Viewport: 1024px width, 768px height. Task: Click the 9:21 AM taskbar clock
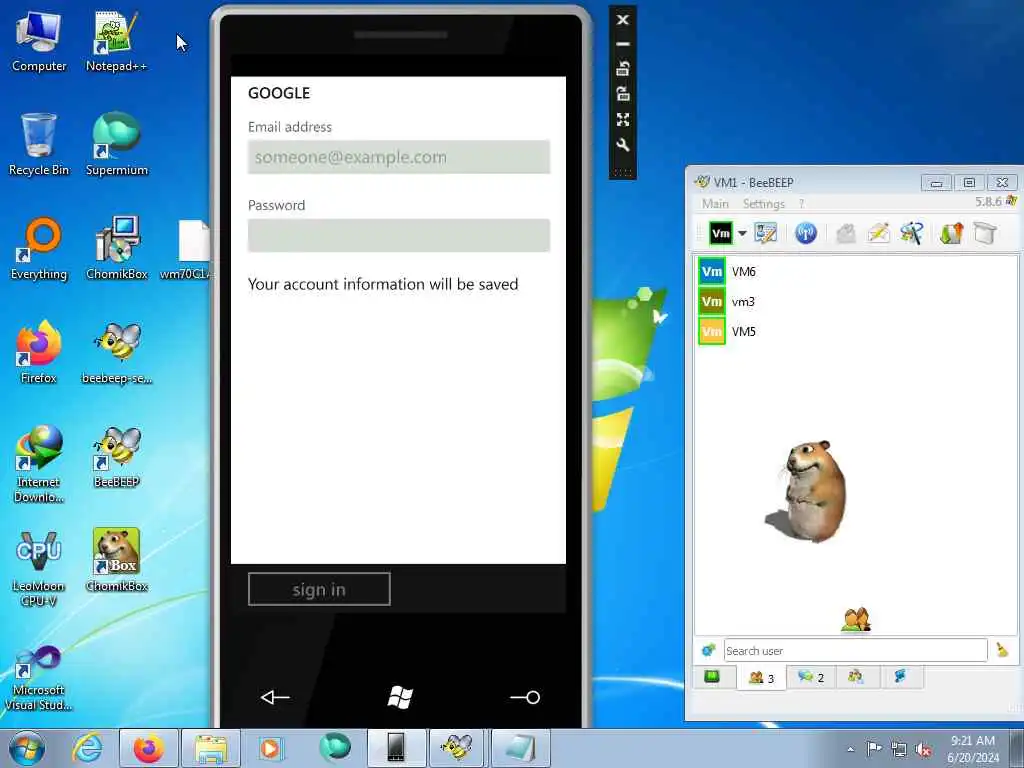pyautogui.click(x=973, y=748)
